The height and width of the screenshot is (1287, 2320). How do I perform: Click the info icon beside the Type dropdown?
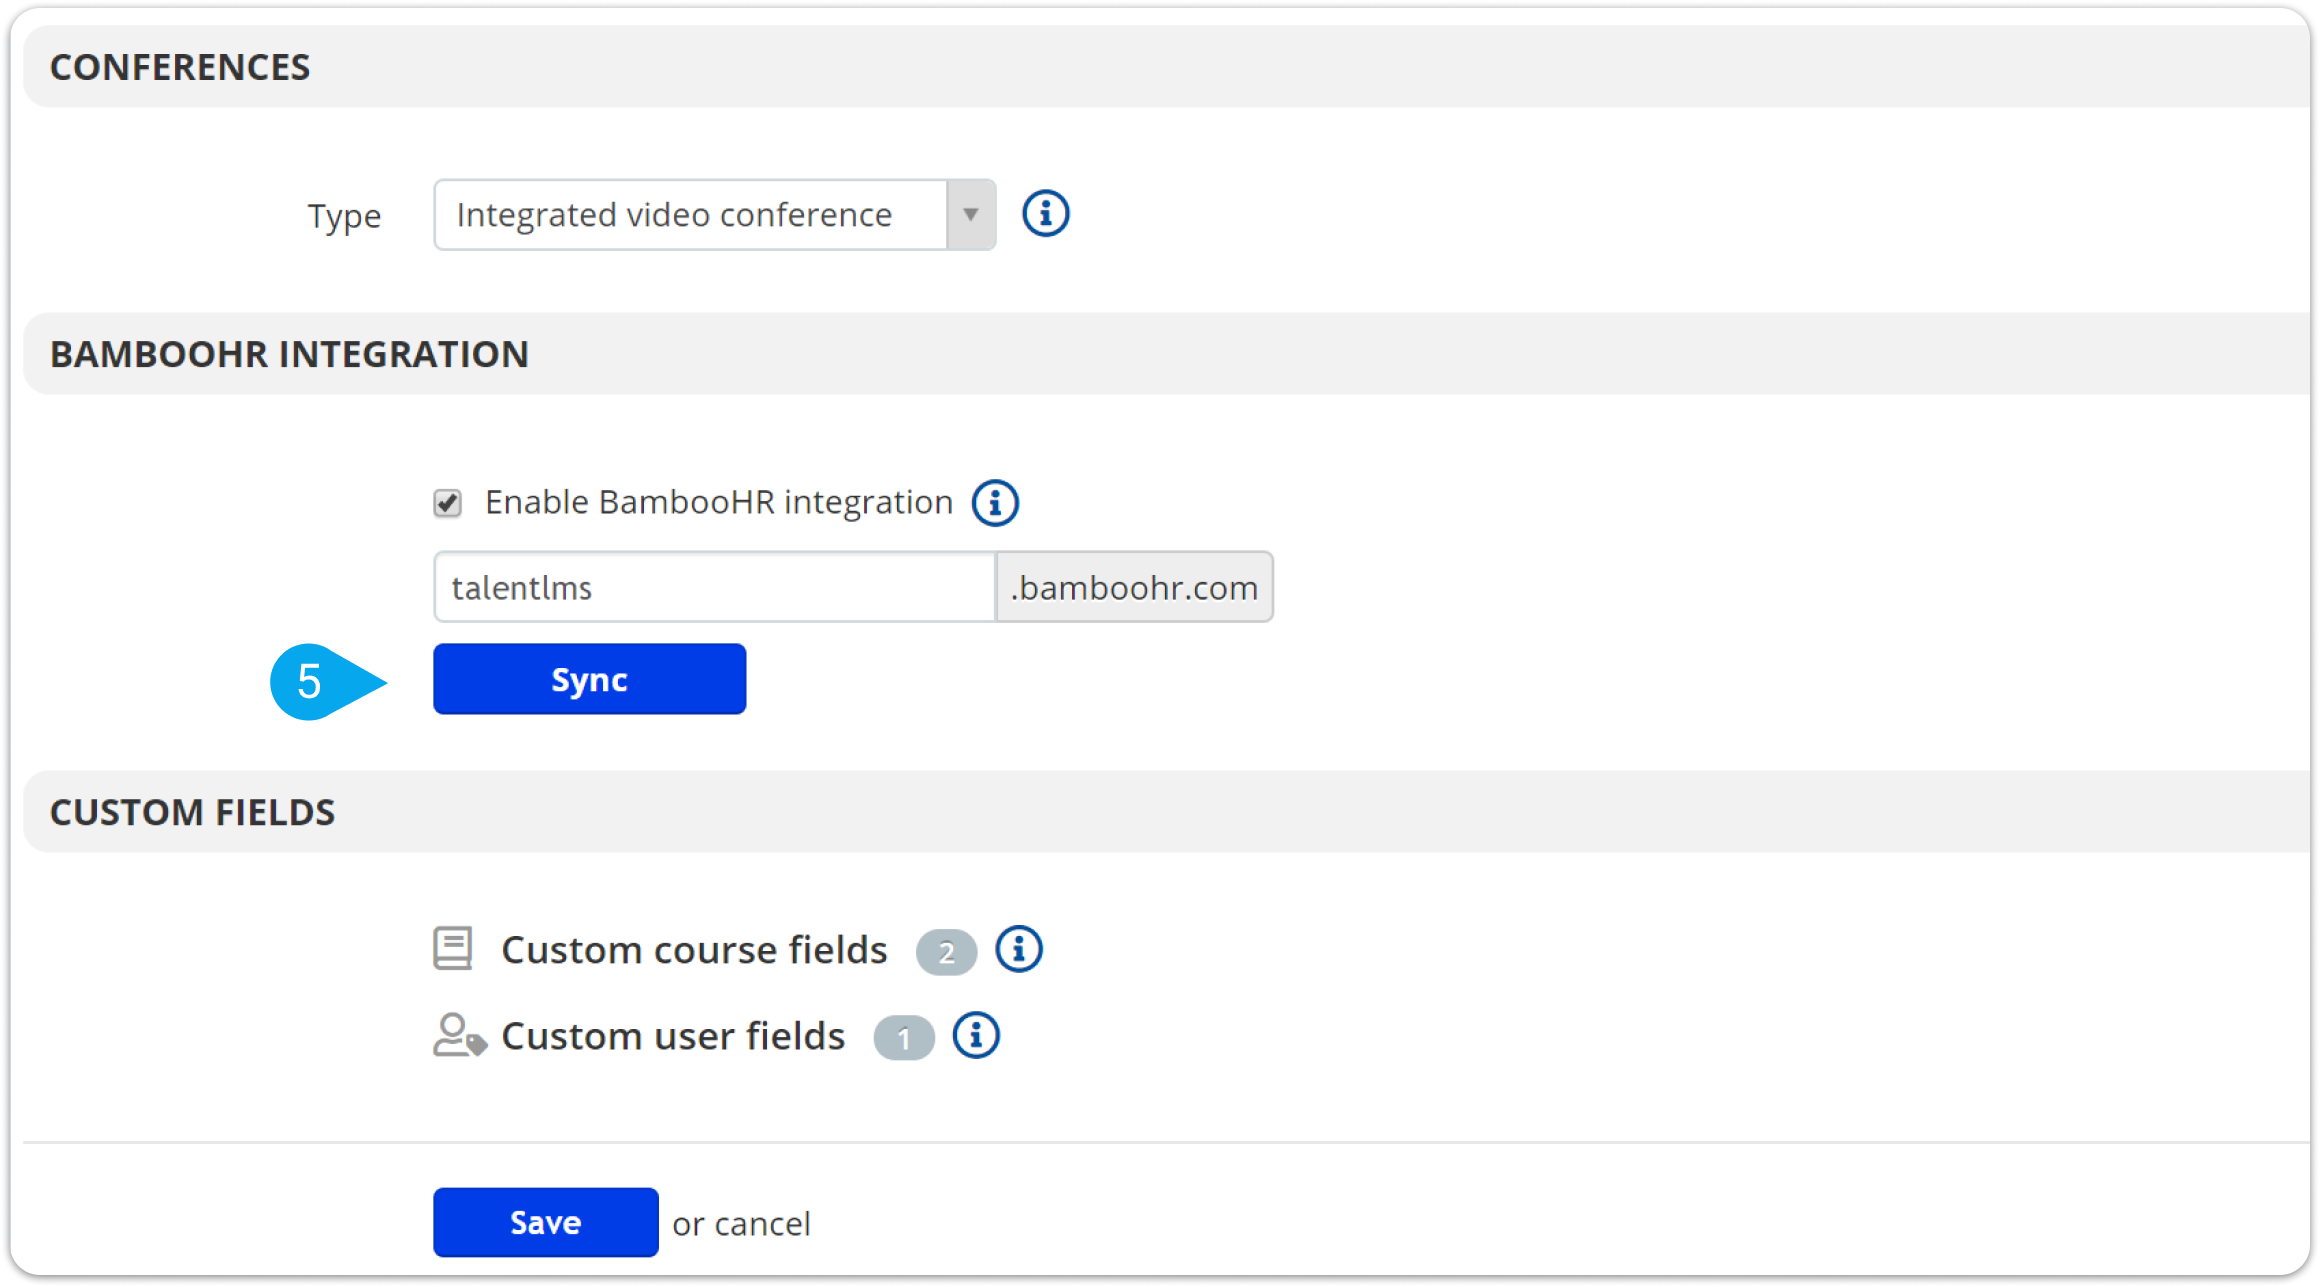1044,213
